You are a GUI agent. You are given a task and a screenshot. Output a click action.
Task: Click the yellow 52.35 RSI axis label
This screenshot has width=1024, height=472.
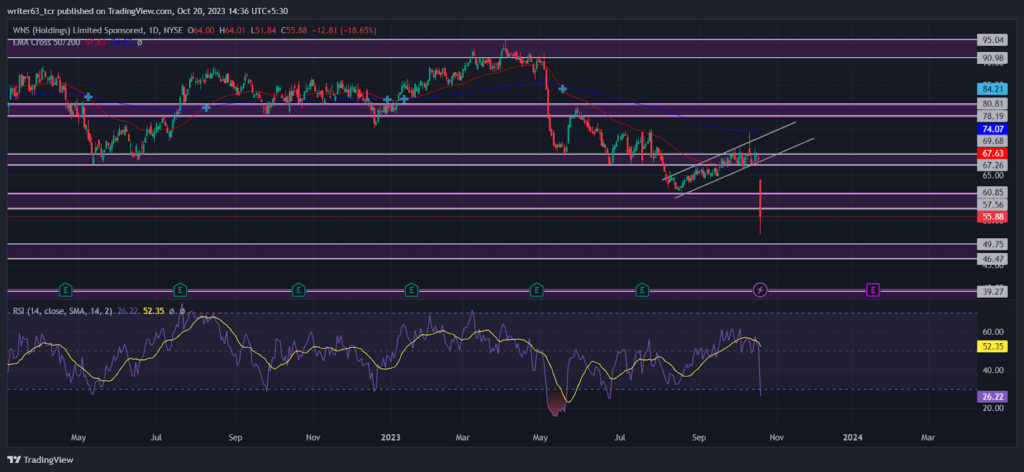[x=991, y=347]
